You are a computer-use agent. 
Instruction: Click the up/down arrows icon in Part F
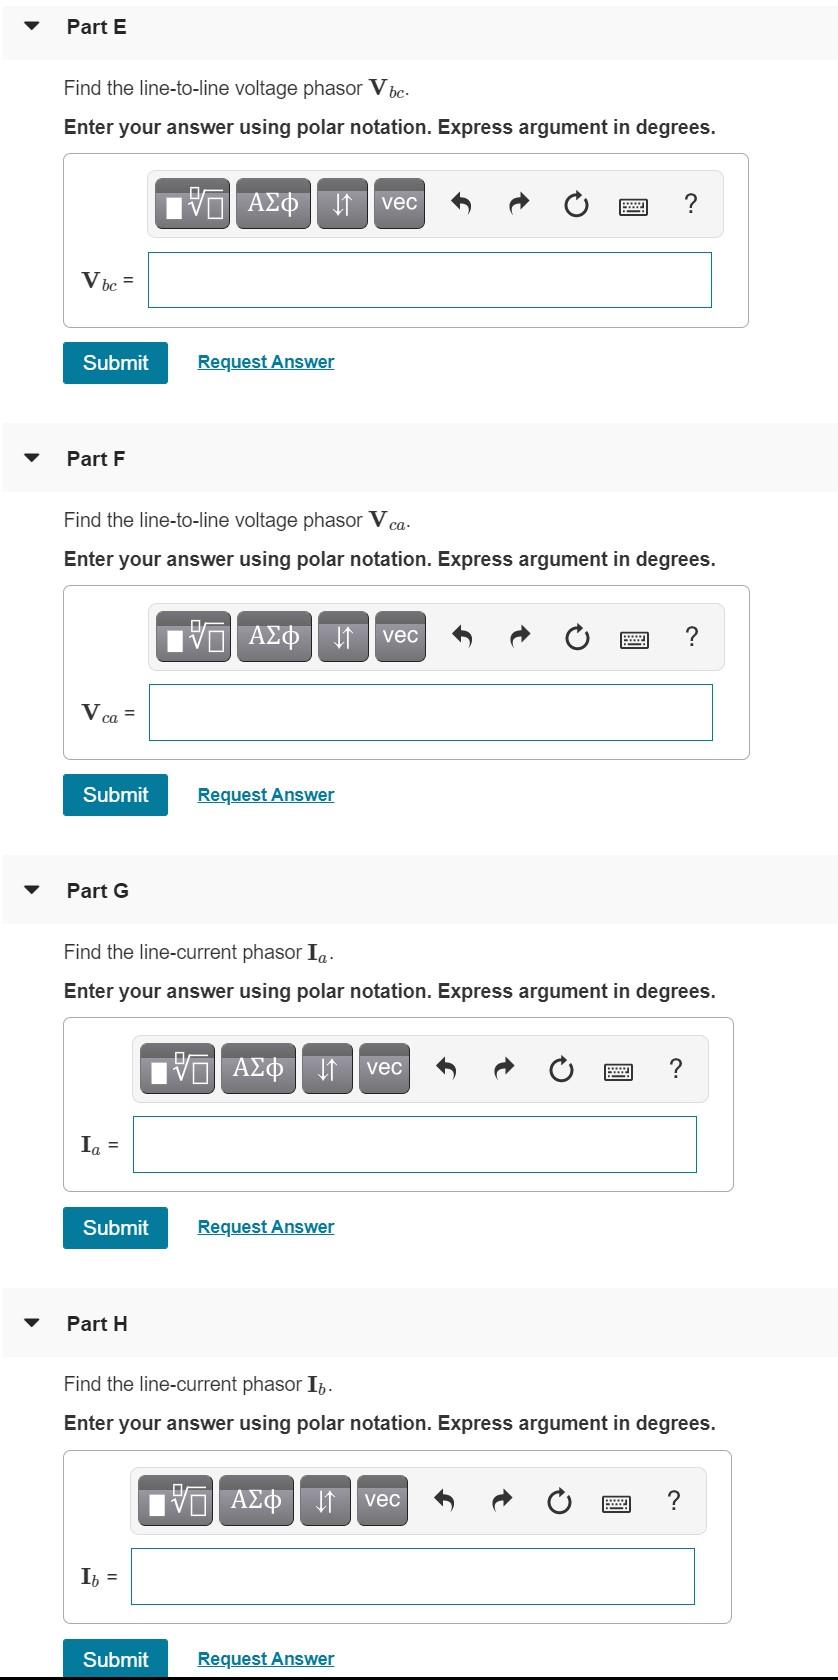tap(341, 636)
